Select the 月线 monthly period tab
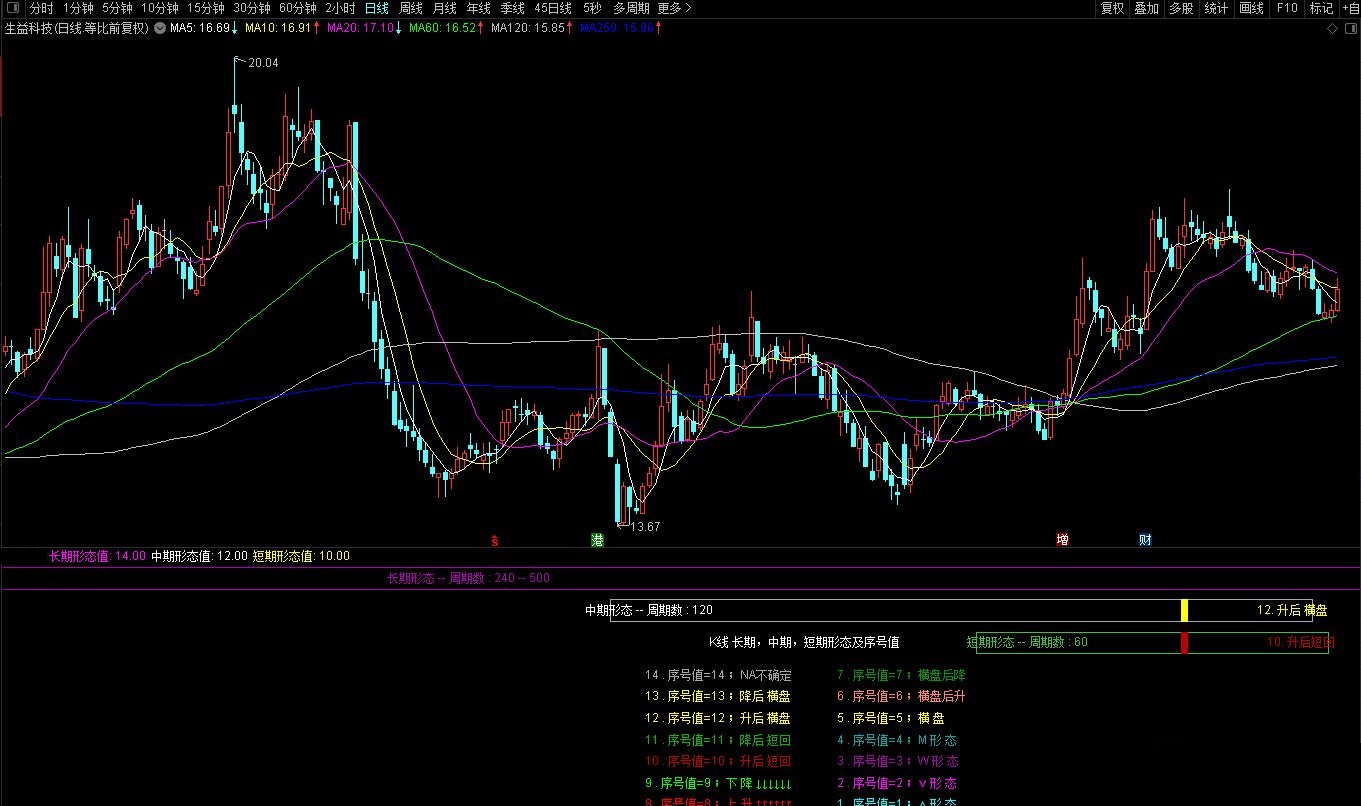The image size is (1361, 806). tap(445, 8)
